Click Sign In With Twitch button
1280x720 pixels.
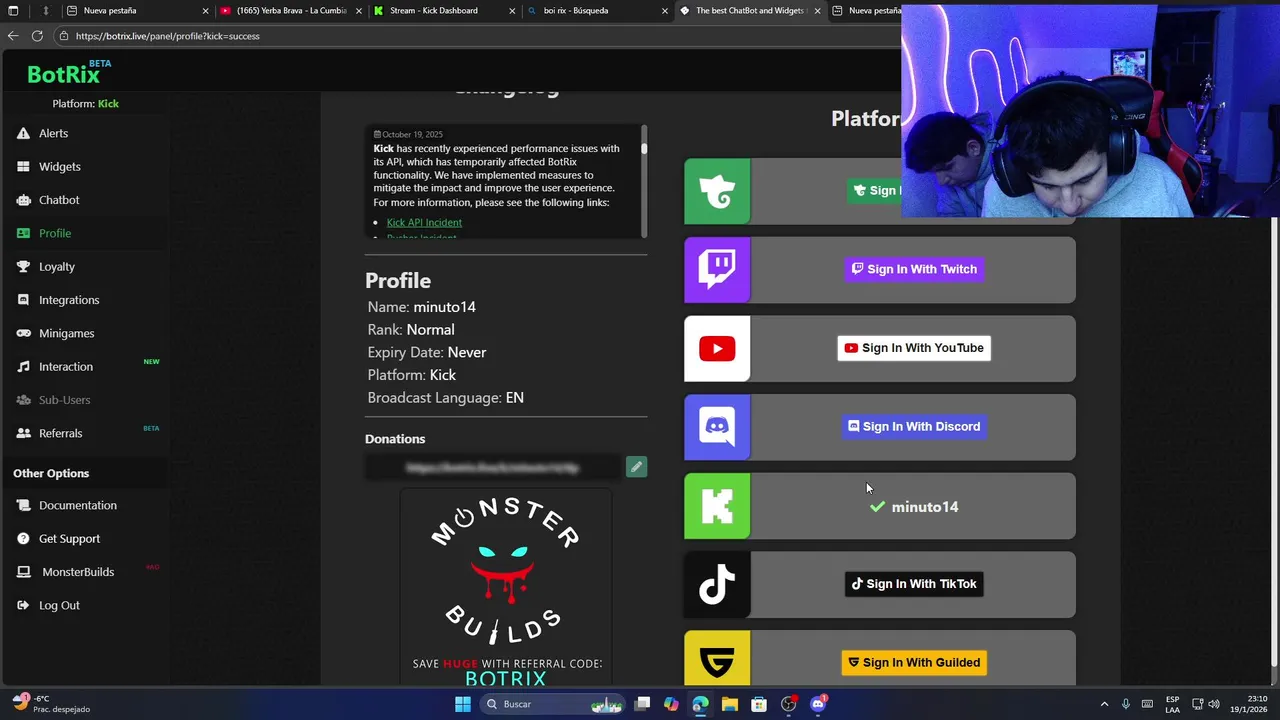(x=914, y=269)
